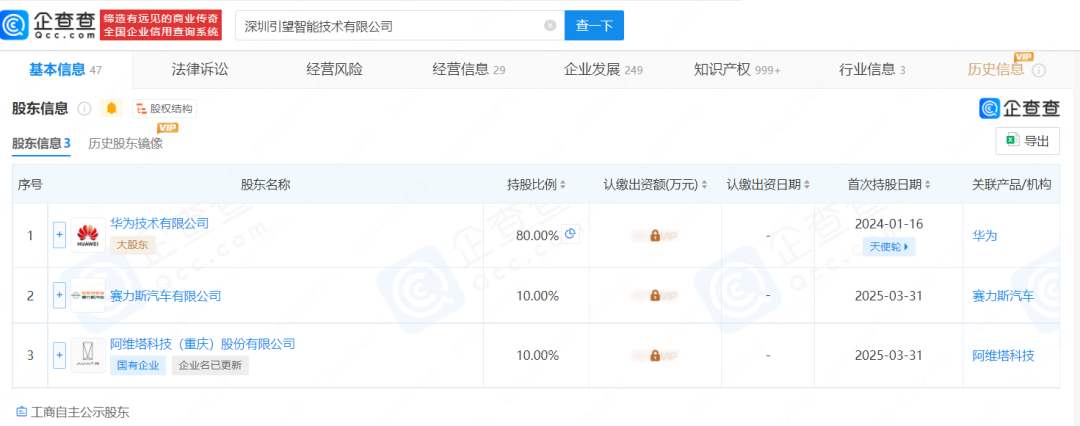Expand the 华为技术有限公司 row with plus button
This screenshot has height=426, width=1080.
(x=59, y=236)
